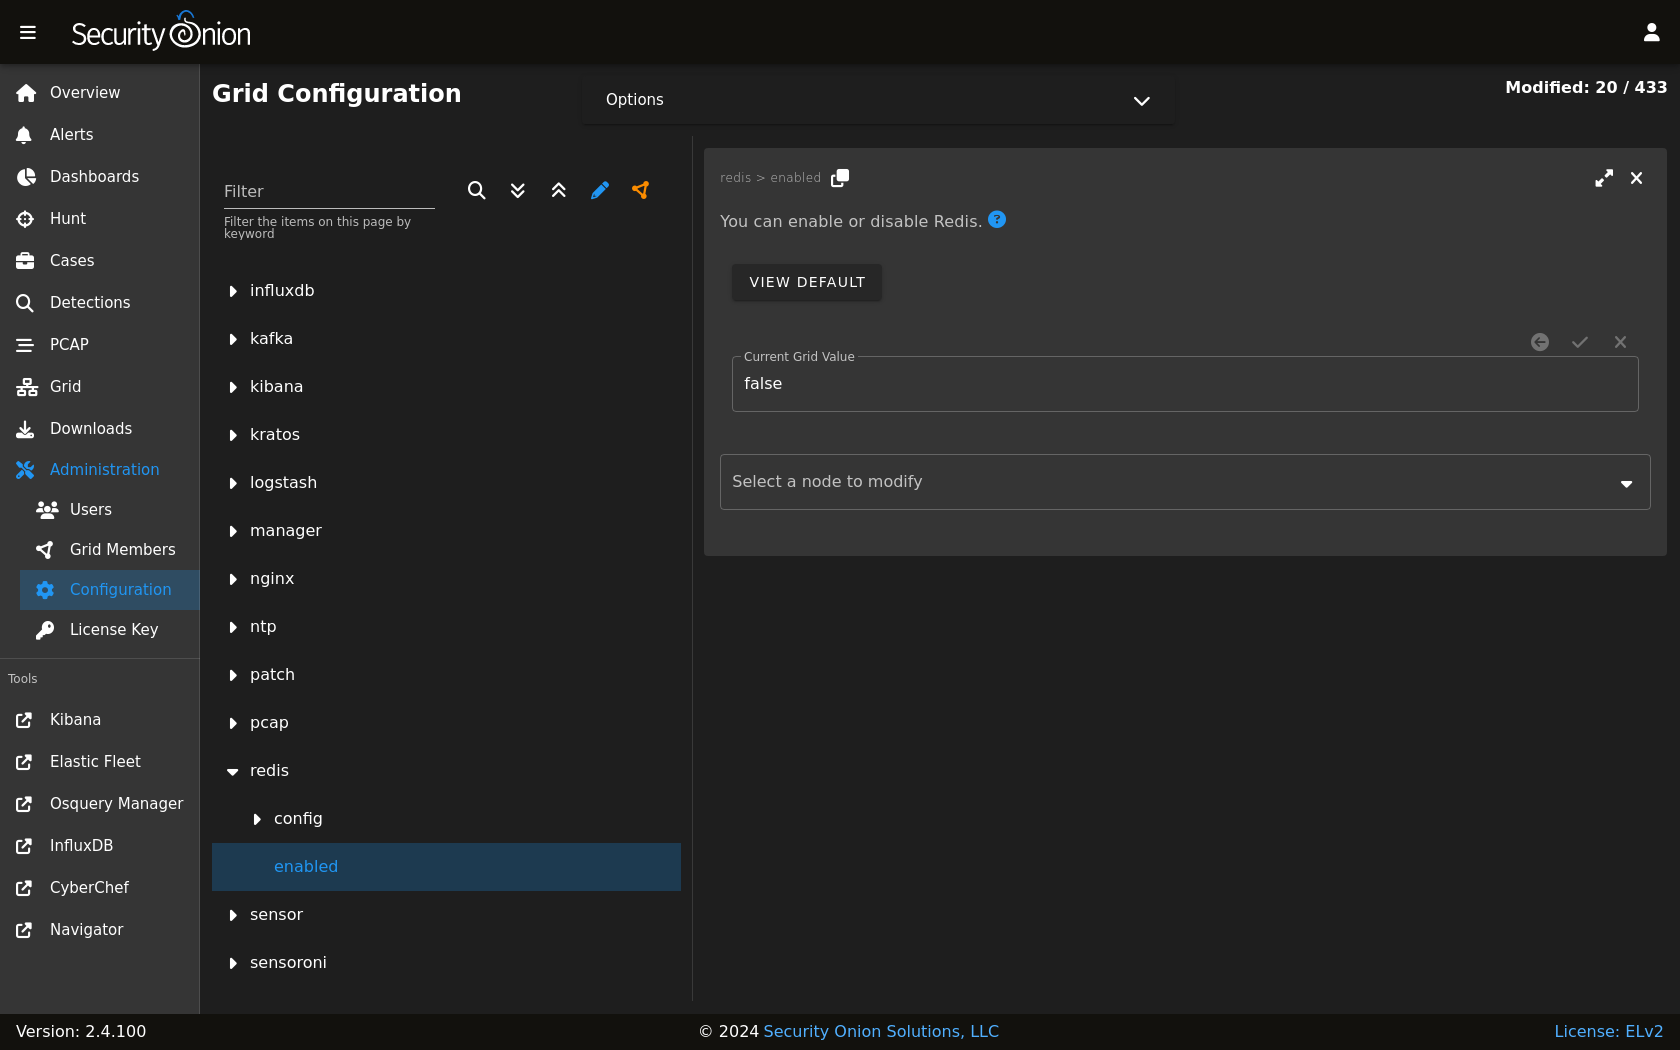
Task: Open the Alerts page
Action: point(100,135)
